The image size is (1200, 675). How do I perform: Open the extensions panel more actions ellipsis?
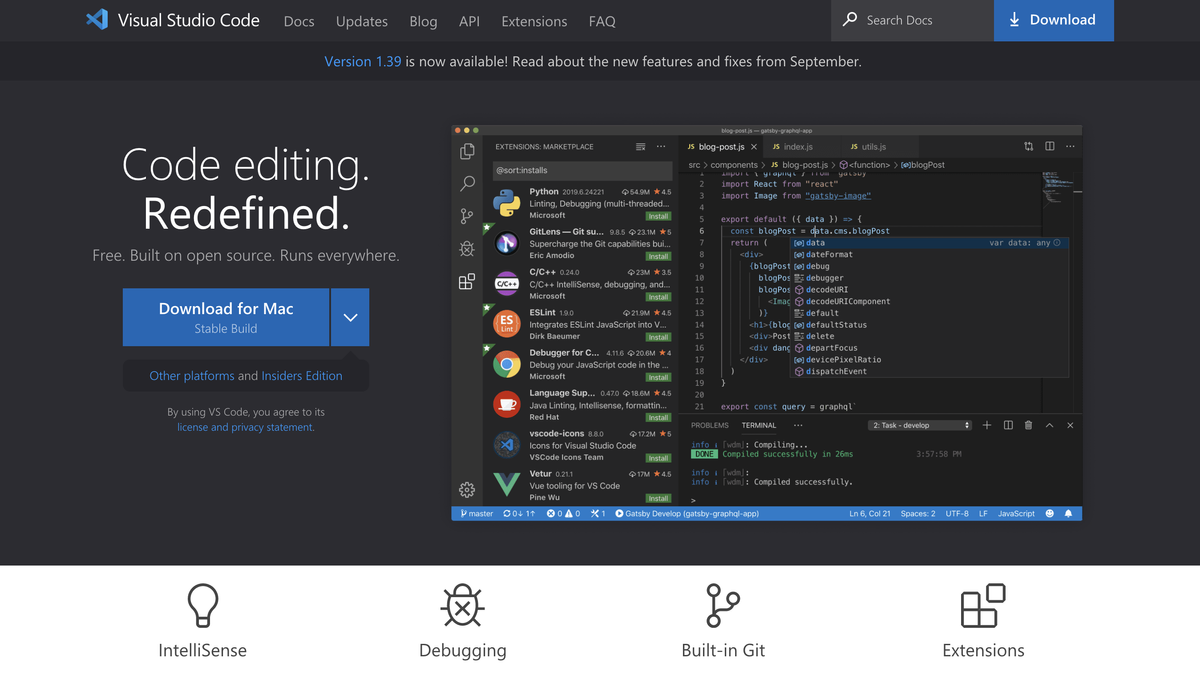point(660,146)
